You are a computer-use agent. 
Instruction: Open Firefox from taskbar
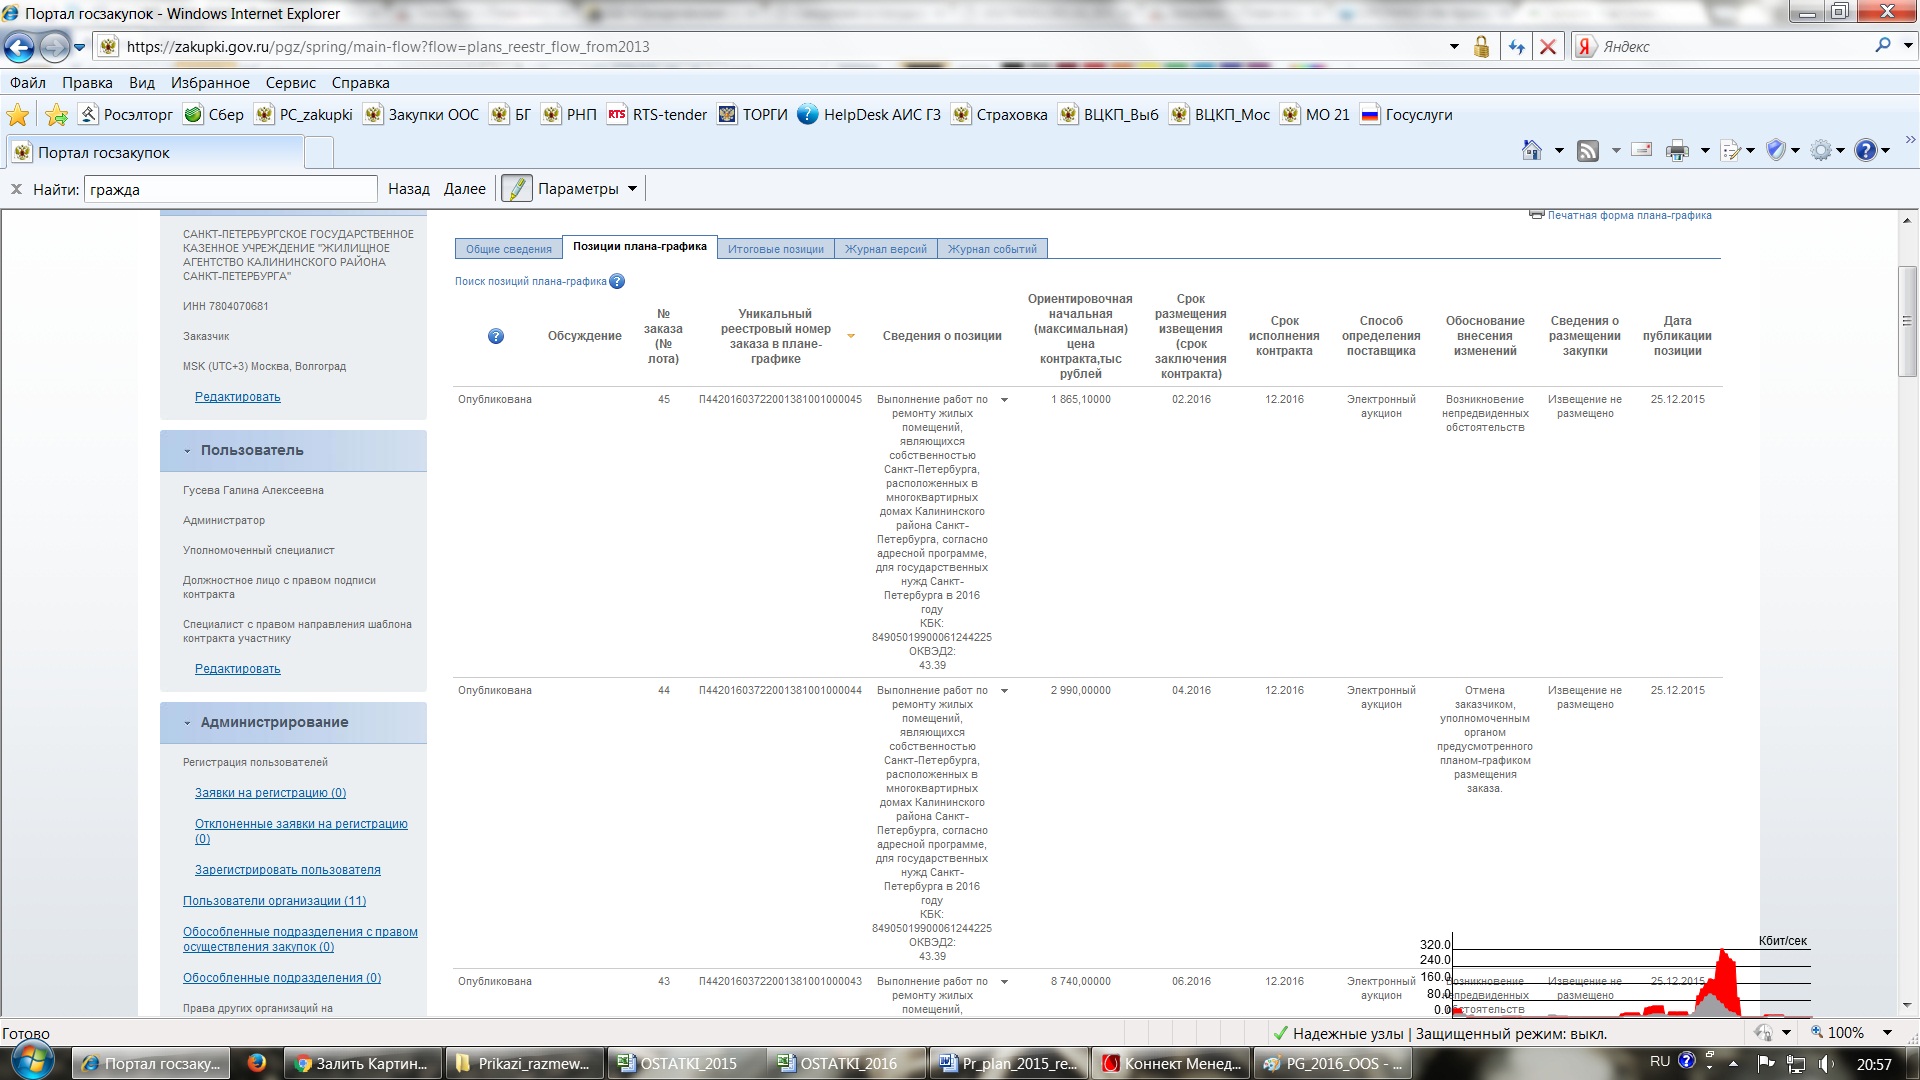[257, 1063]
